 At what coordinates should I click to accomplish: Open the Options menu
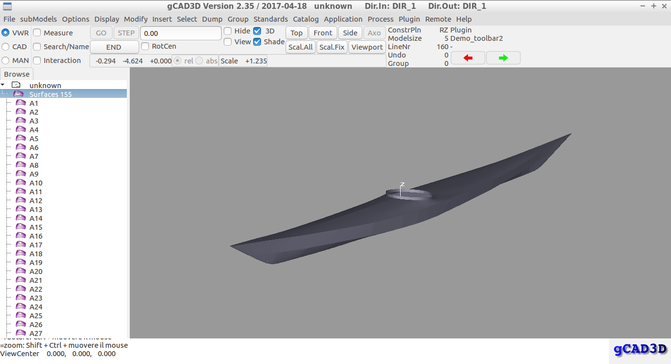[x=75, y=19]
